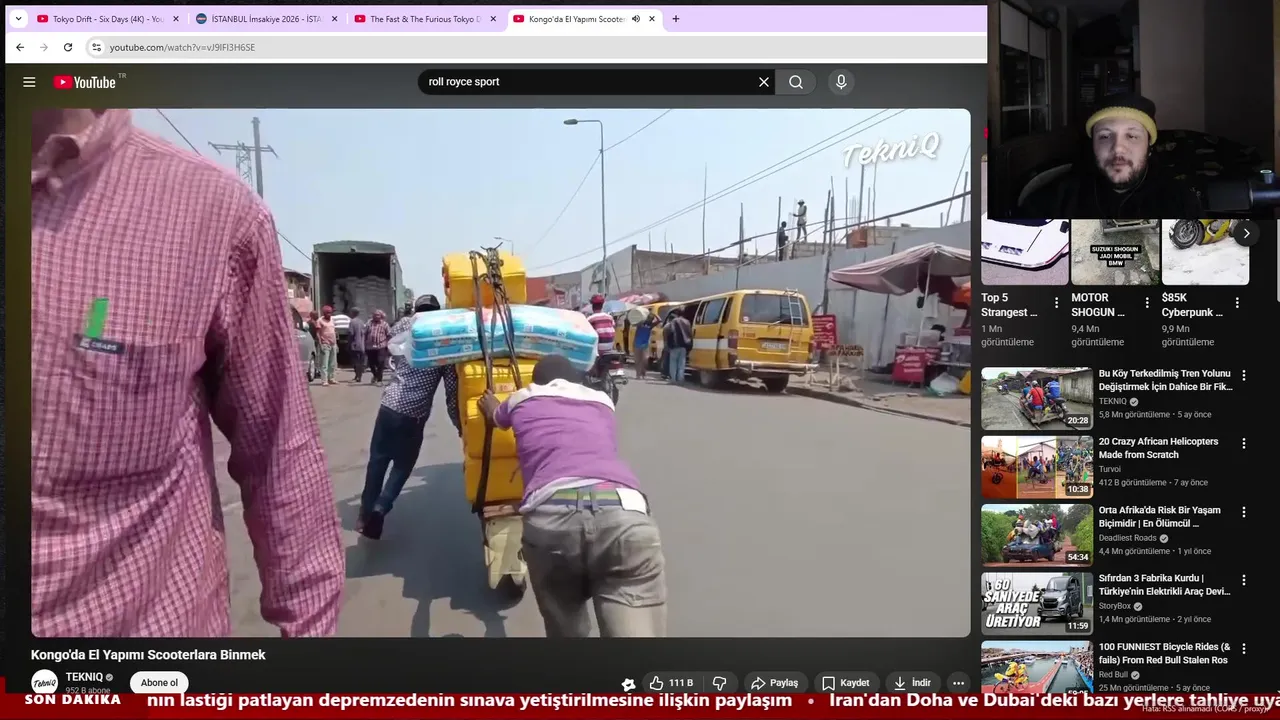Image resolution: width=1280 pixels, height=720 pixels.
Task: Open tab search dropdown arrow
Action: 18,19
